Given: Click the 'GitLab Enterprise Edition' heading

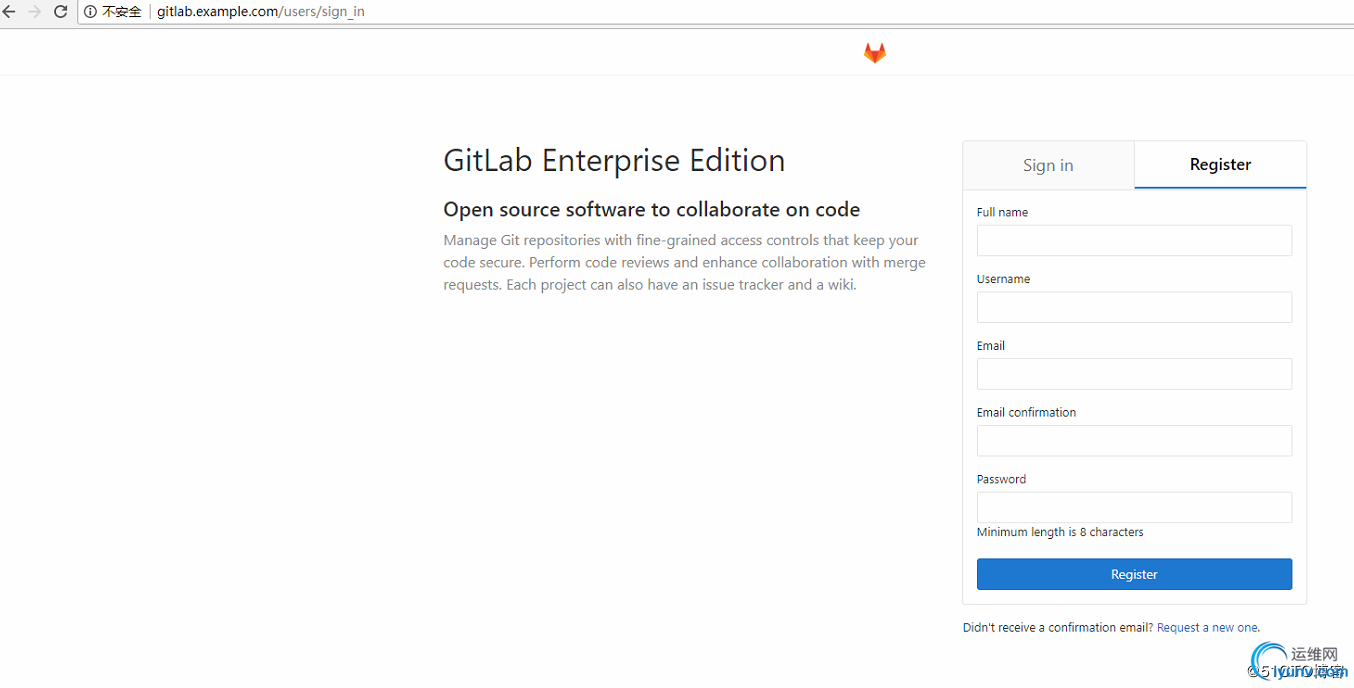Looking at the screenshot, I should (x=614, y=161).
